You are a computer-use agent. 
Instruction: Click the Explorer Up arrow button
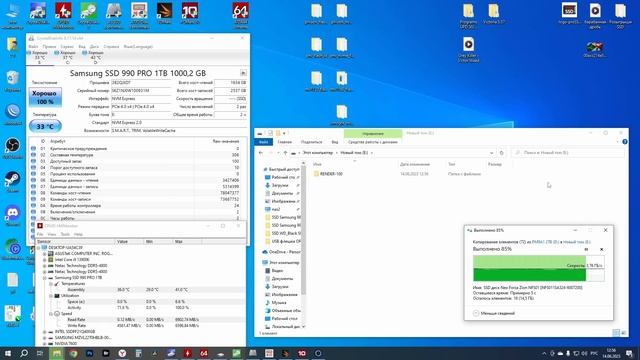[x=285, y=153]
